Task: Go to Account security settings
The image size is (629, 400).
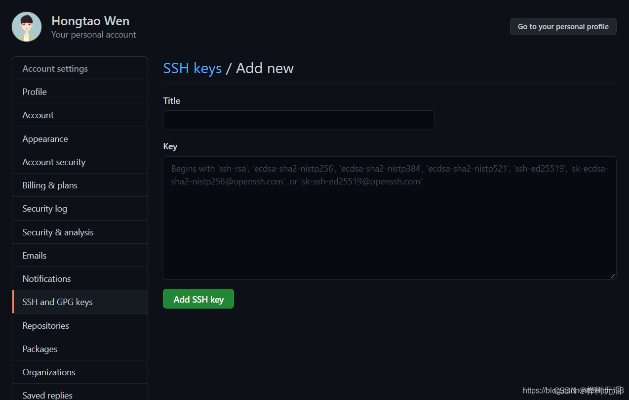Action: pyautogui.click(x=54, y=162)
